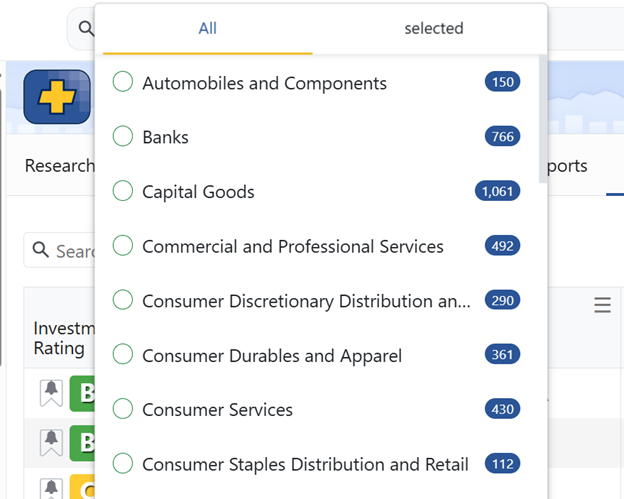The width and height of the screenshot is (624, 499).
Task: Click the 766 count badge next to Banks
Action: point(502,137)
